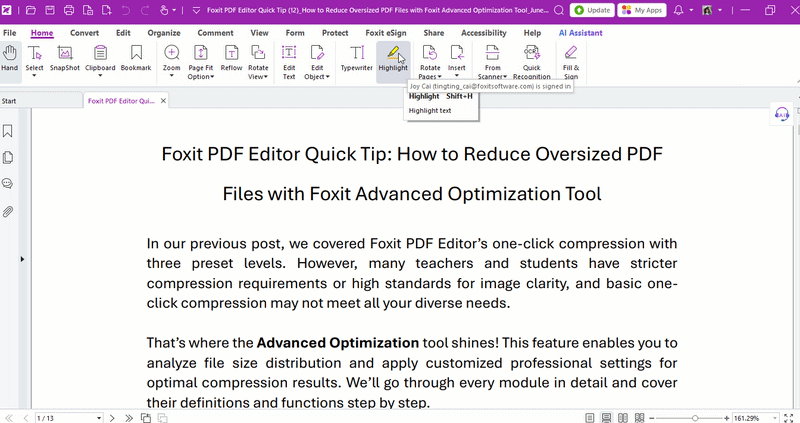Screen dimensions: 800x423
Task: Open the notifications bell
Action: point(679,10)
